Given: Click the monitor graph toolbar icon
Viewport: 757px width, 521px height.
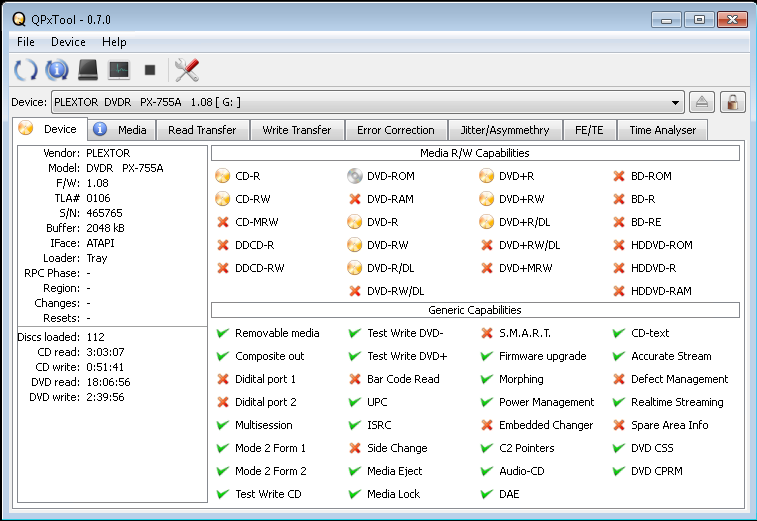Looking at the screenshot, I should click(x=119, y=70).
